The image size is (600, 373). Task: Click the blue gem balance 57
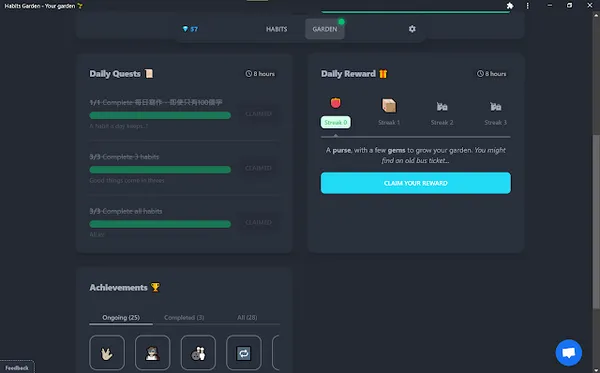point(190,29)
